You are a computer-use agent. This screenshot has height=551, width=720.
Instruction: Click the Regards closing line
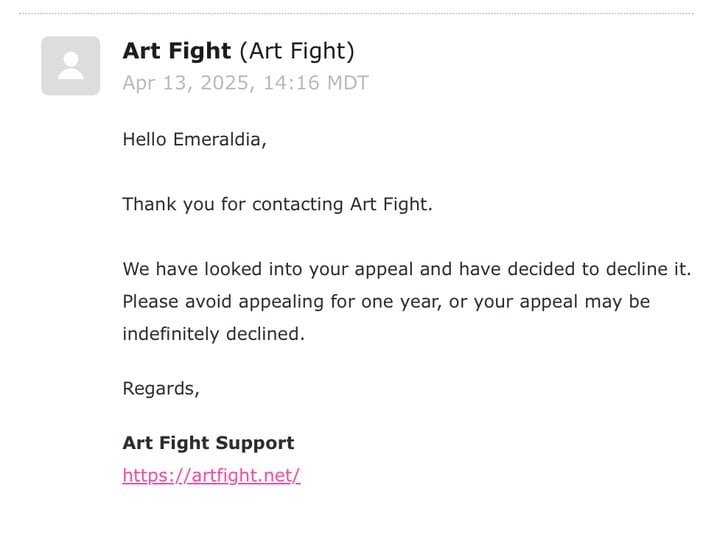pyautogui.click(x=161, y=389)
